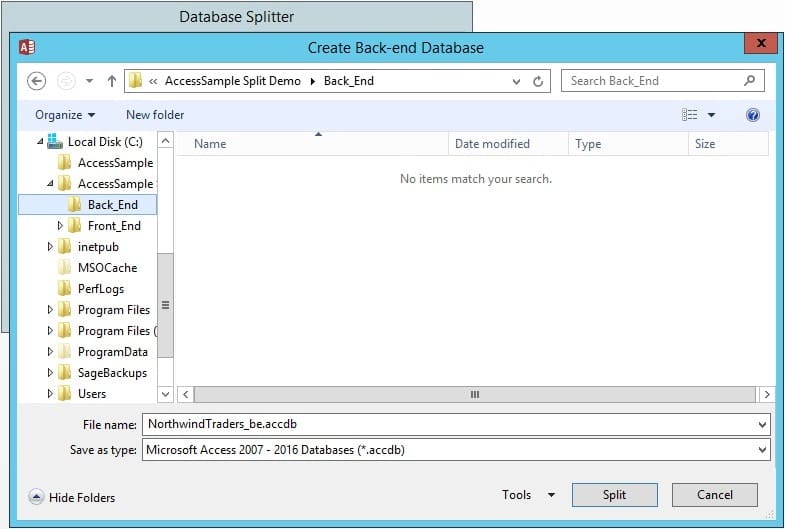Collapse the expanded AccessSample folder node
785x529 pixels.
pos(50,184)
